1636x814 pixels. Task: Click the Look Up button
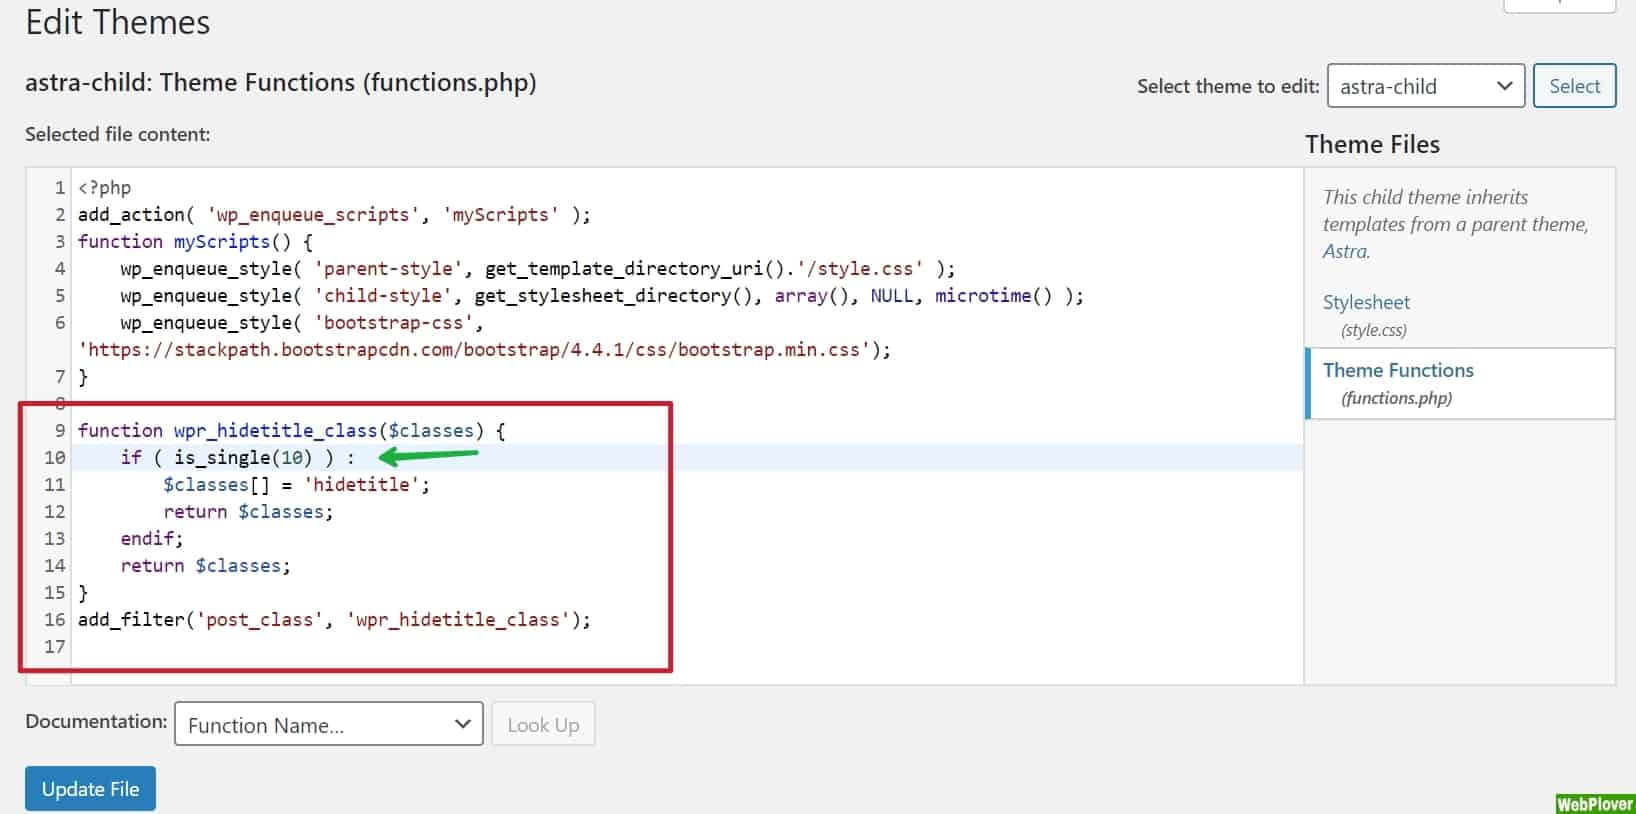click(543, 724)
